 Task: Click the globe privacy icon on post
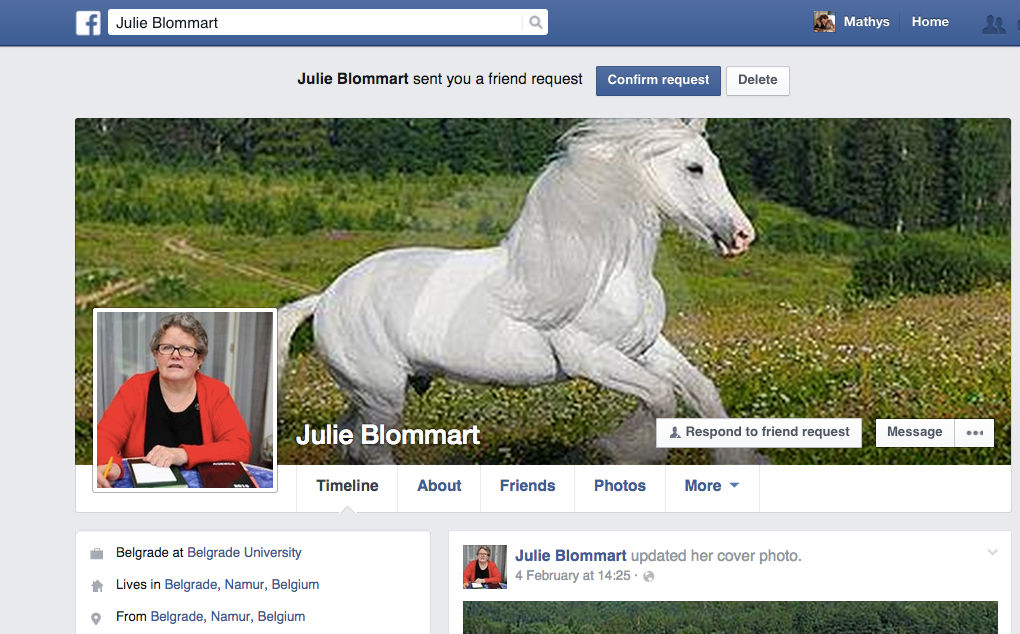click(x=648, y=576)
